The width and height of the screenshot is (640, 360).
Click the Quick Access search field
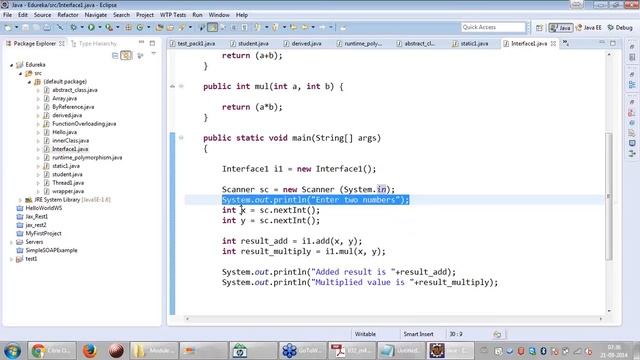click(x=493, y=27)
